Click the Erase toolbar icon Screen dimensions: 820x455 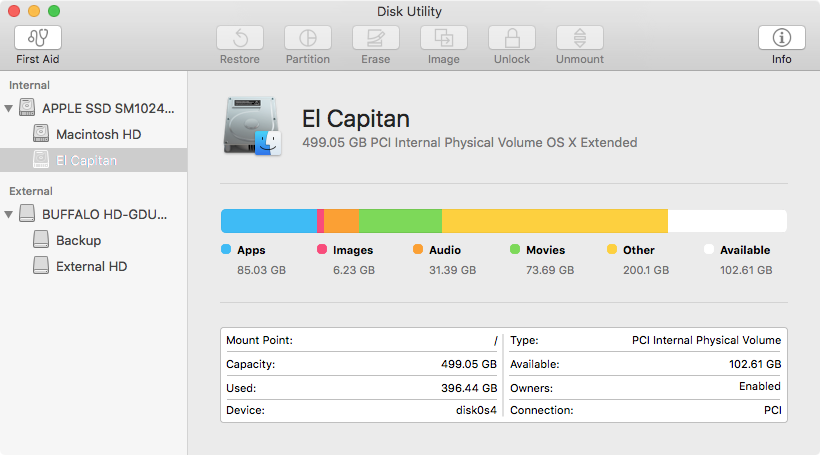[x=376, y=38]
